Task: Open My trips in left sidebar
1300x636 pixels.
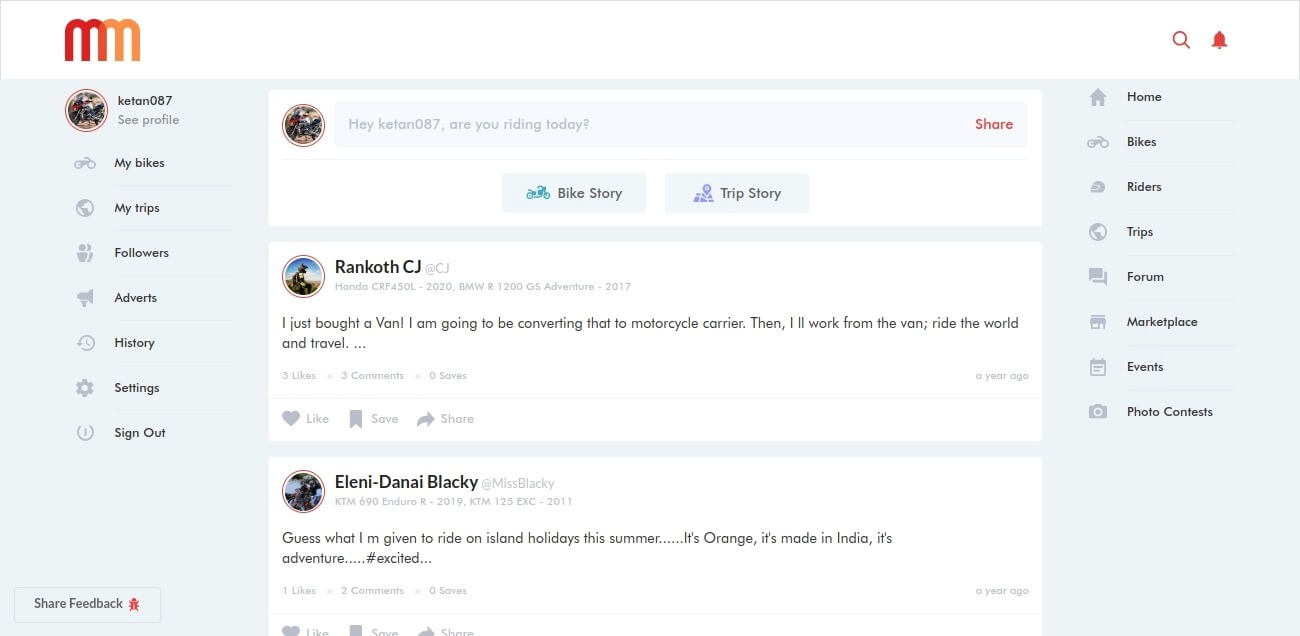Action: coord(137,208)
